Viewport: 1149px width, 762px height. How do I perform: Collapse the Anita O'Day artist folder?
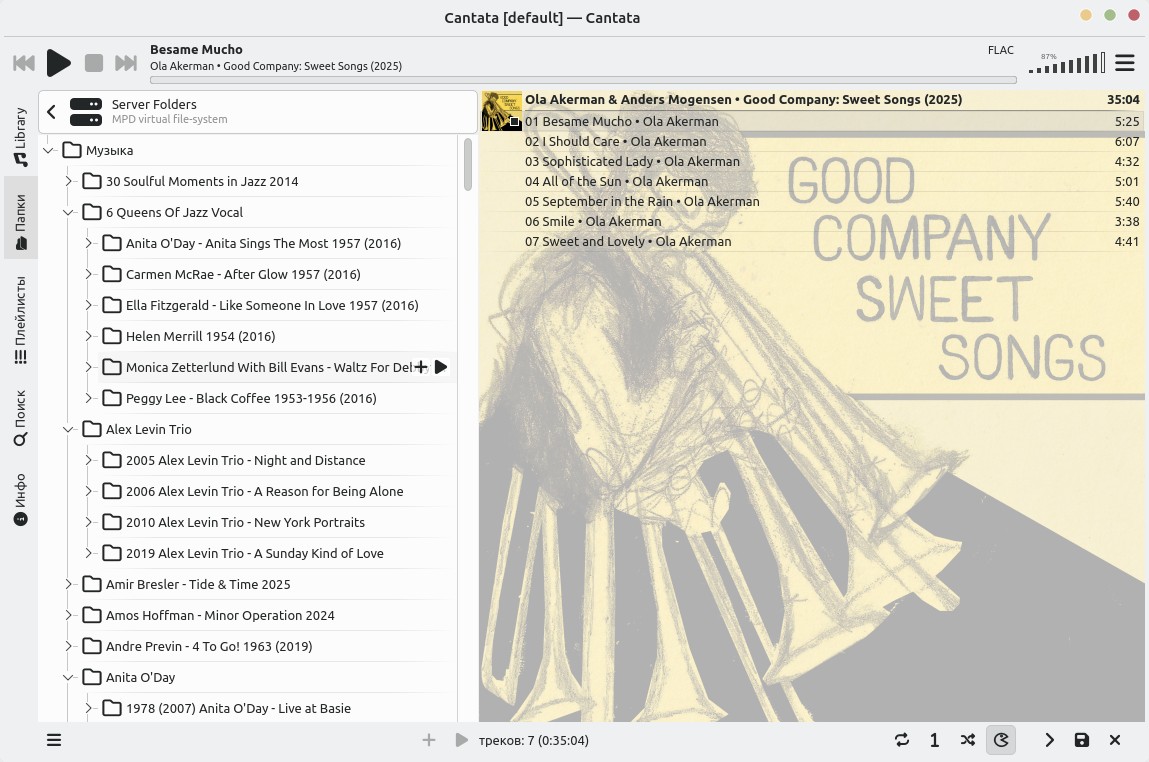pos(68,677)
